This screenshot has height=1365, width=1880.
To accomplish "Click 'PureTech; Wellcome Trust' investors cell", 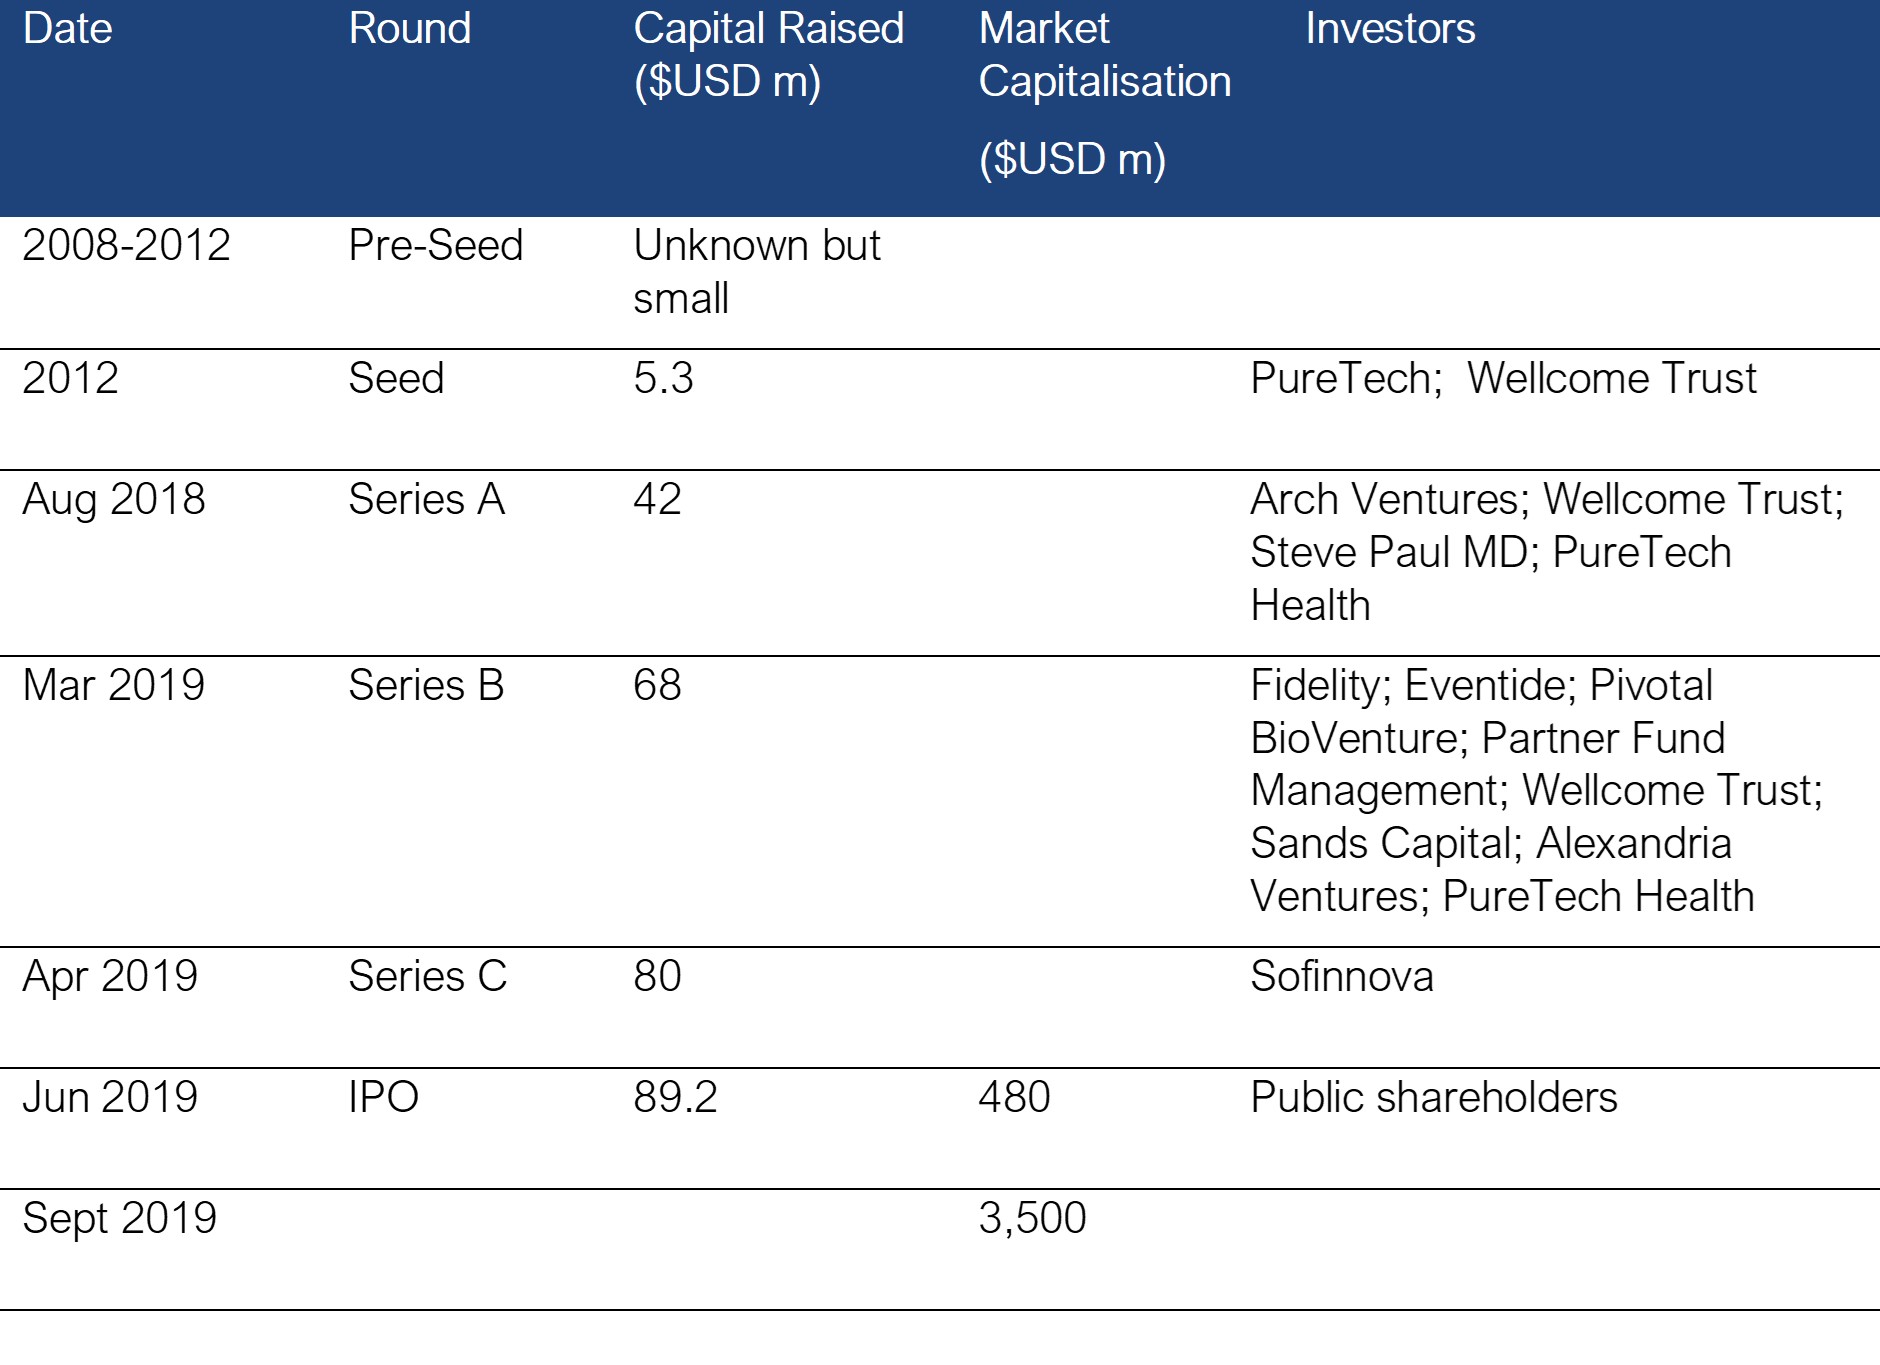I will (1502, 379).
